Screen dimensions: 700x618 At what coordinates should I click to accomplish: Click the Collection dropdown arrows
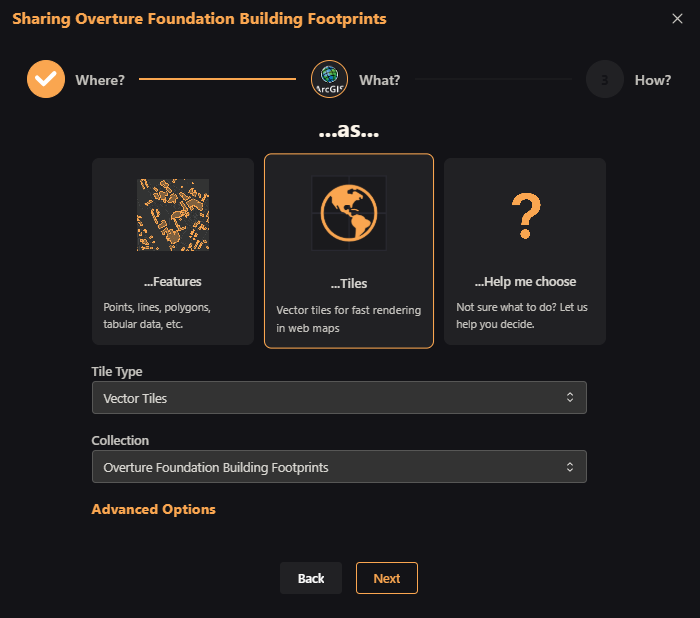(x=570, y=467)
